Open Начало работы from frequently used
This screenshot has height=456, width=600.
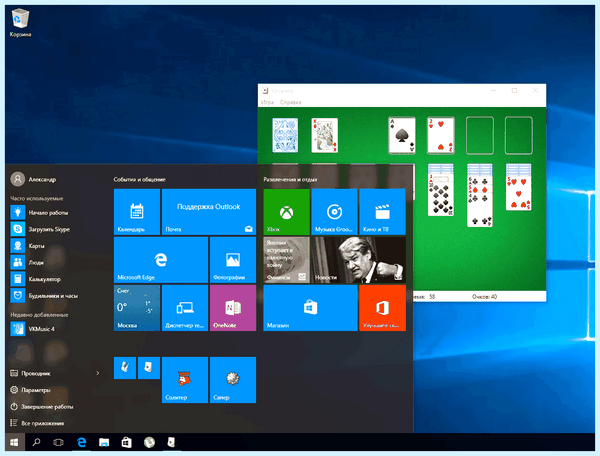39,212
